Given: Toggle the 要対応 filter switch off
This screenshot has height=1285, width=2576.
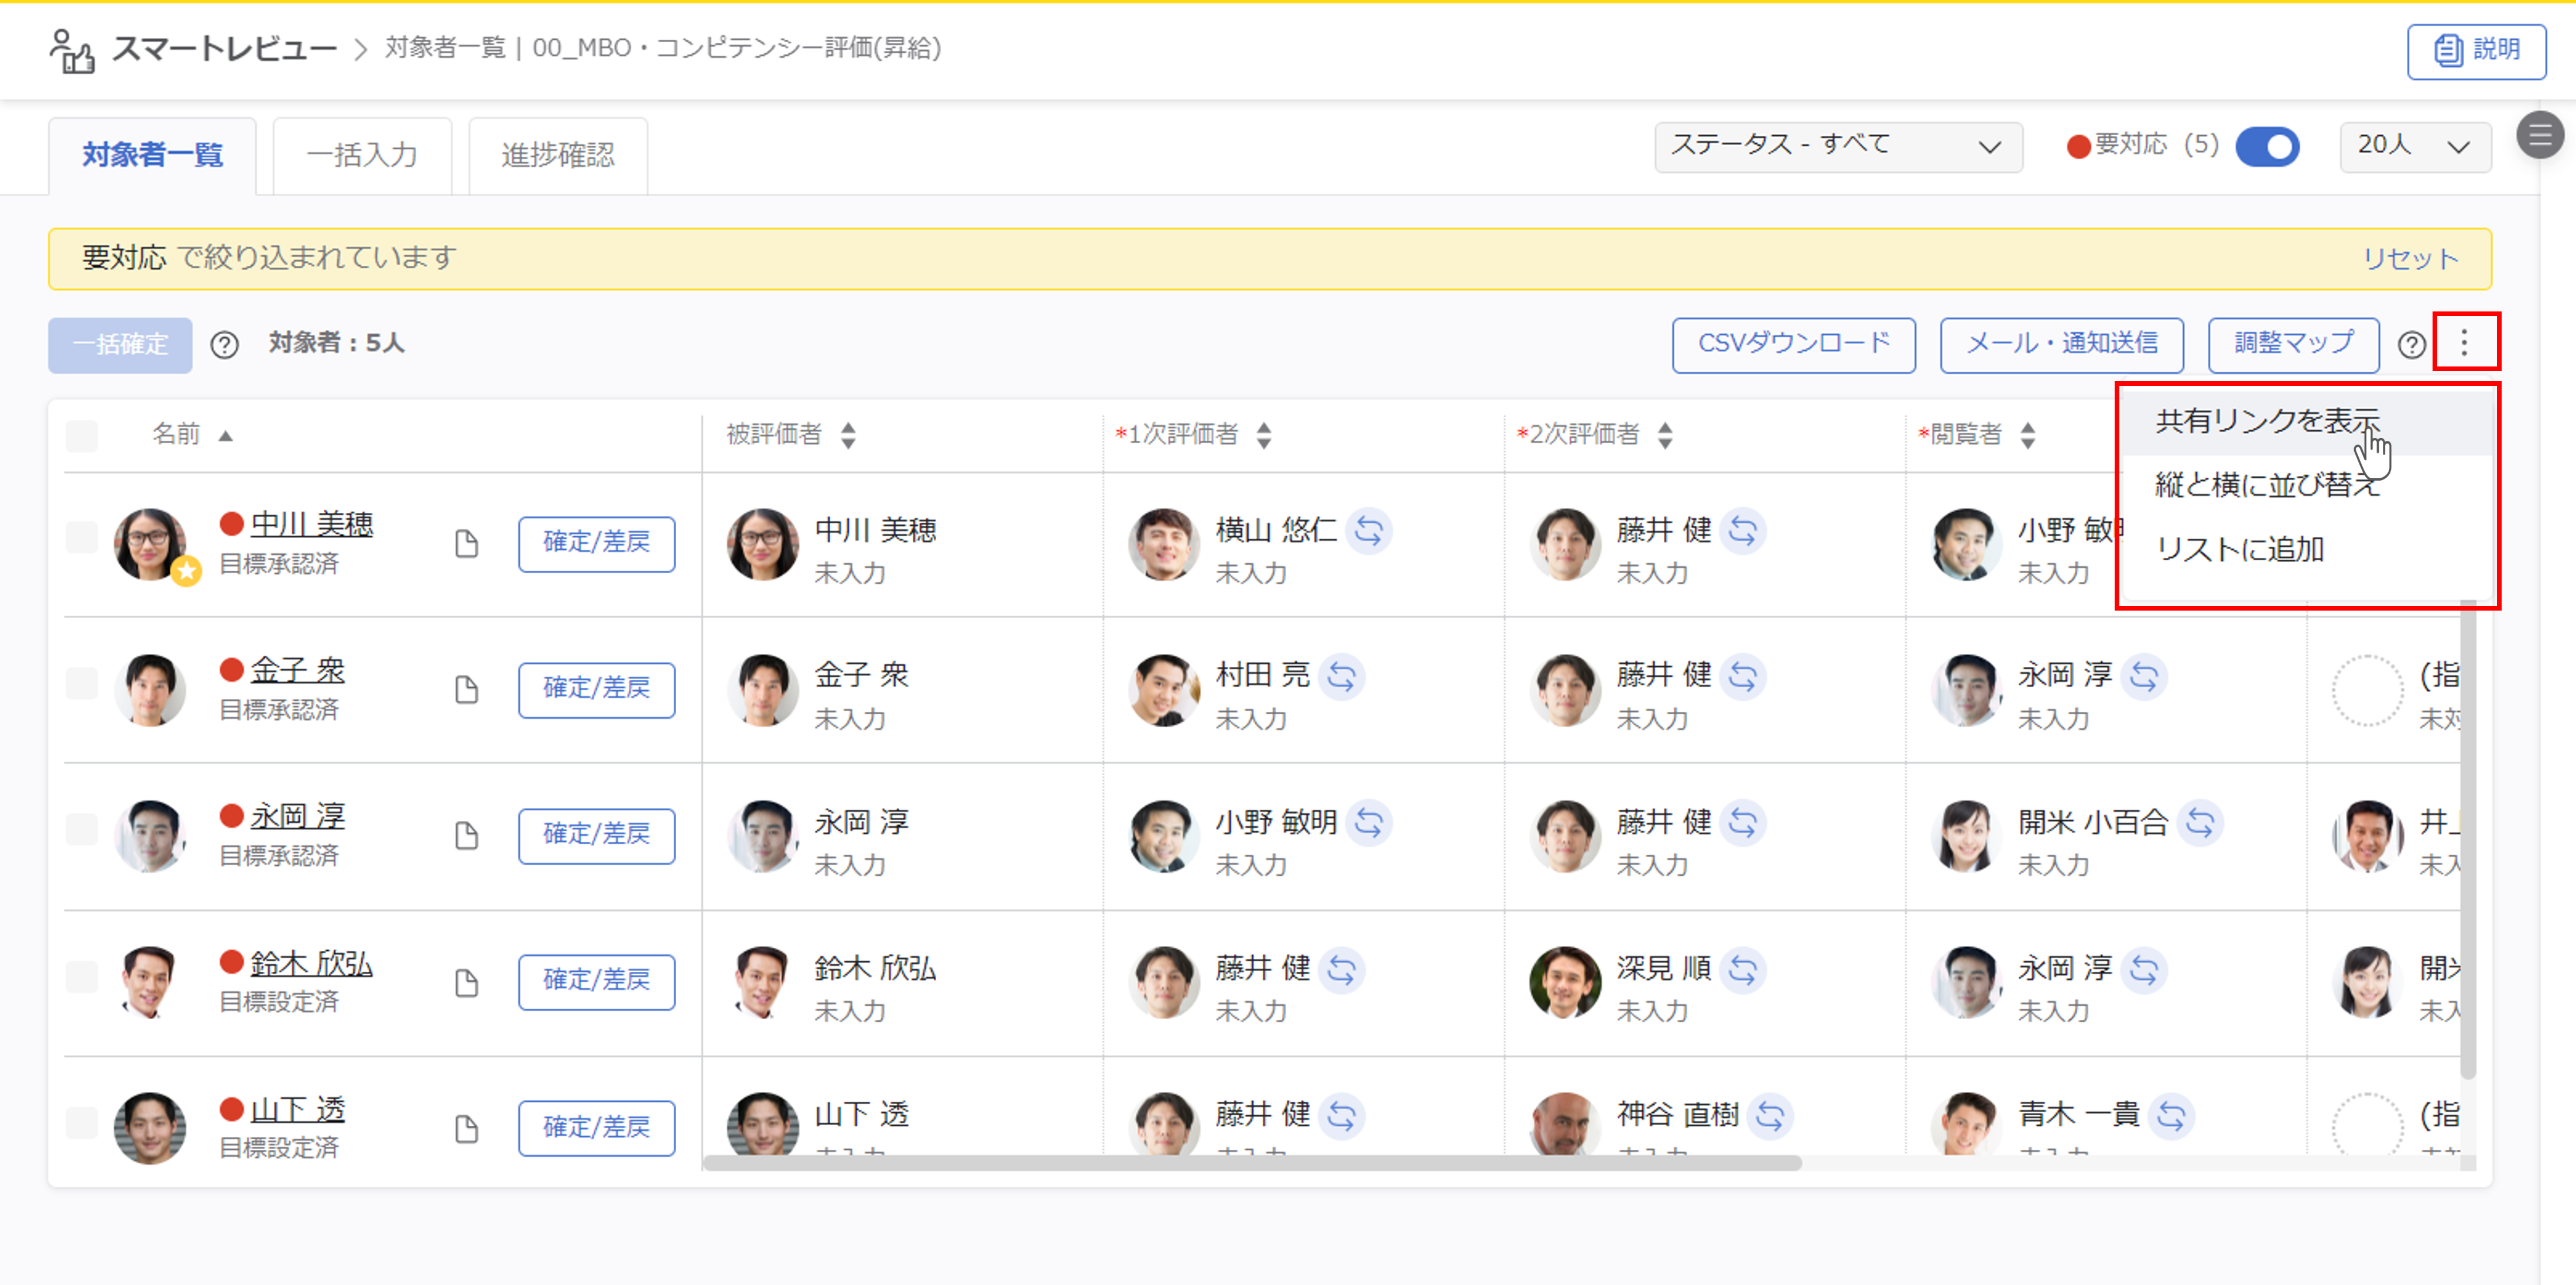Looking at the screenshot, I should click(x=2267, y=146).
